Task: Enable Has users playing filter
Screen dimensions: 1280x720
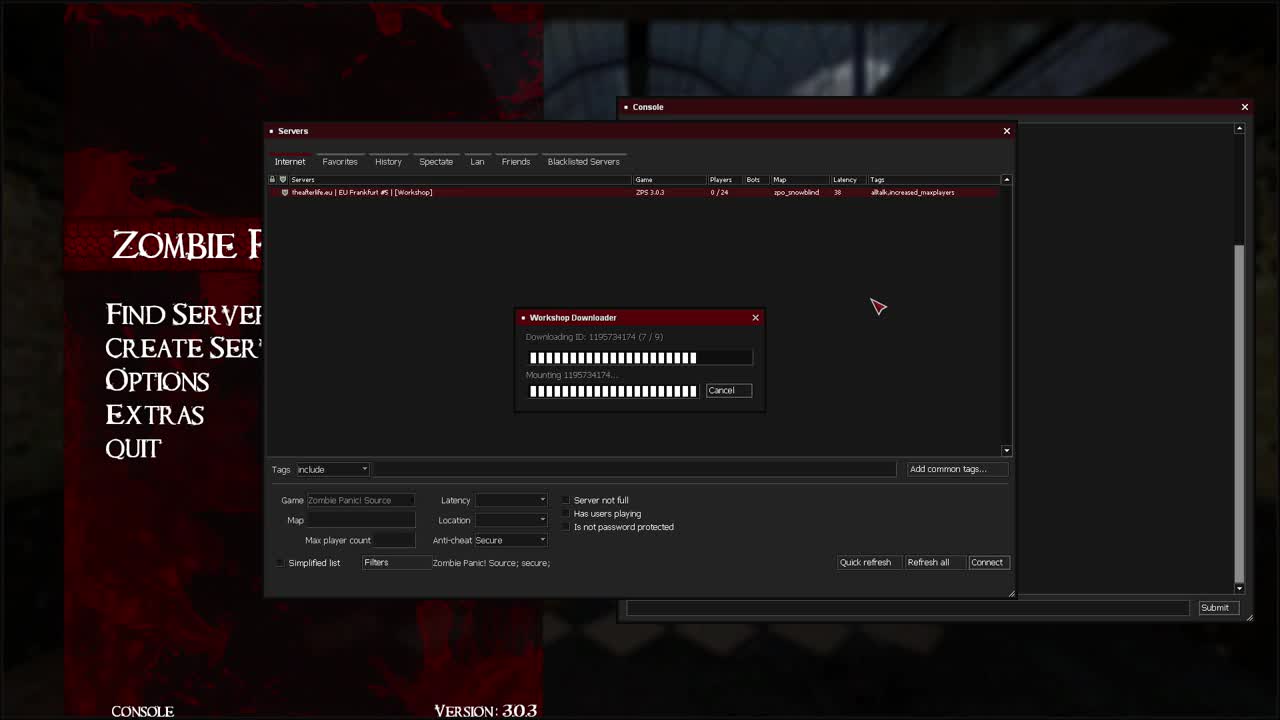Action: pos(565,514)
